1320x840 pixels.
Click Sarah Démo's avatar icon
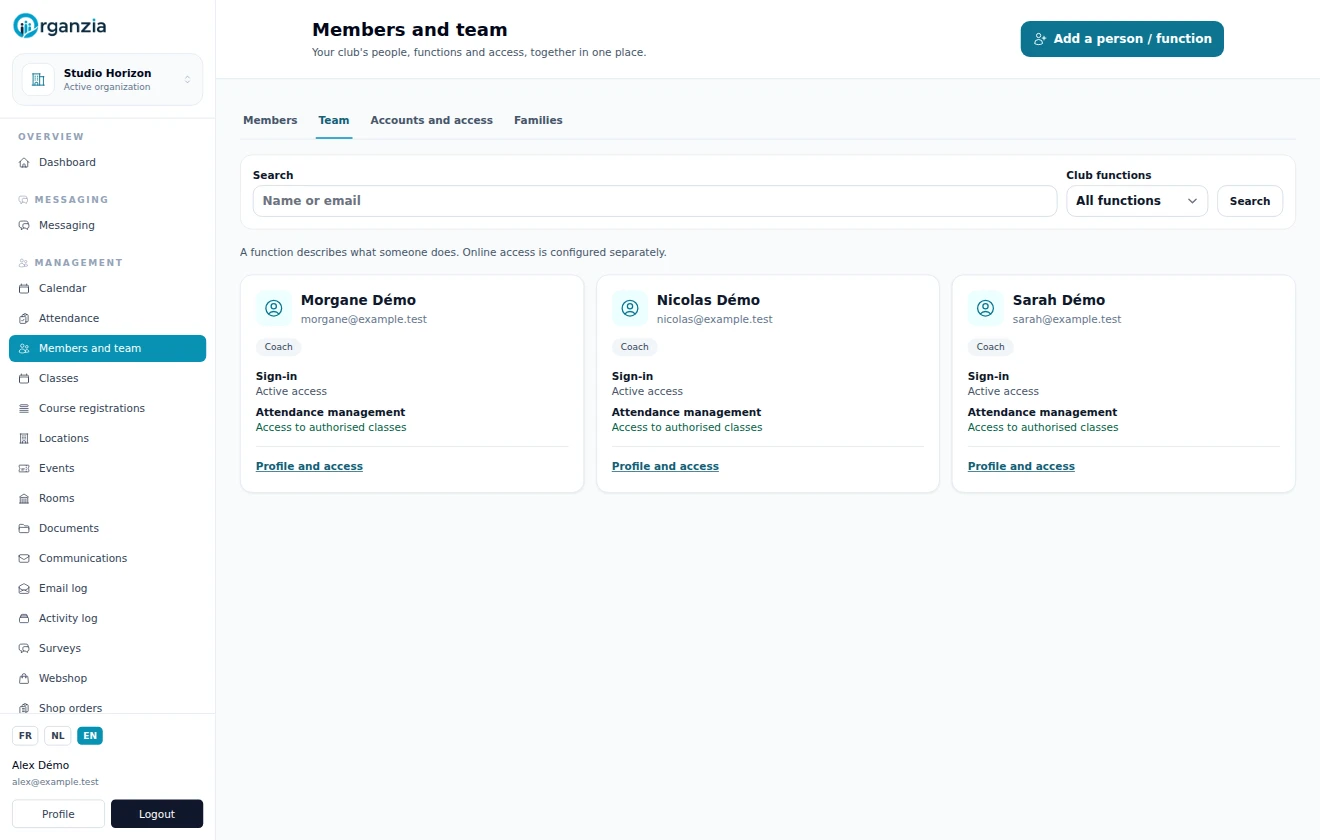986,309
